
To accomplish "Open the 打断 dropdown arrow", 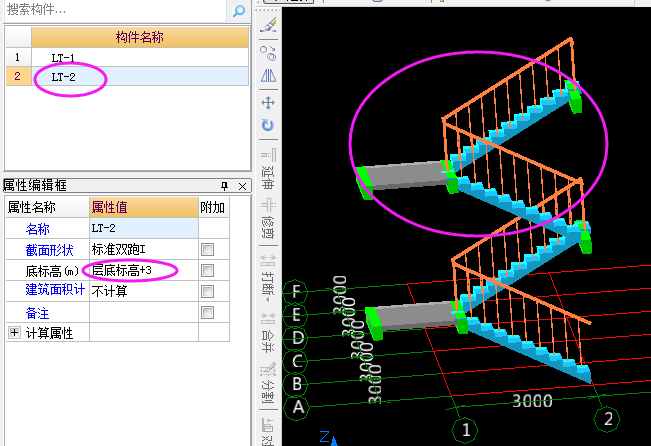I will click(268, 300).
